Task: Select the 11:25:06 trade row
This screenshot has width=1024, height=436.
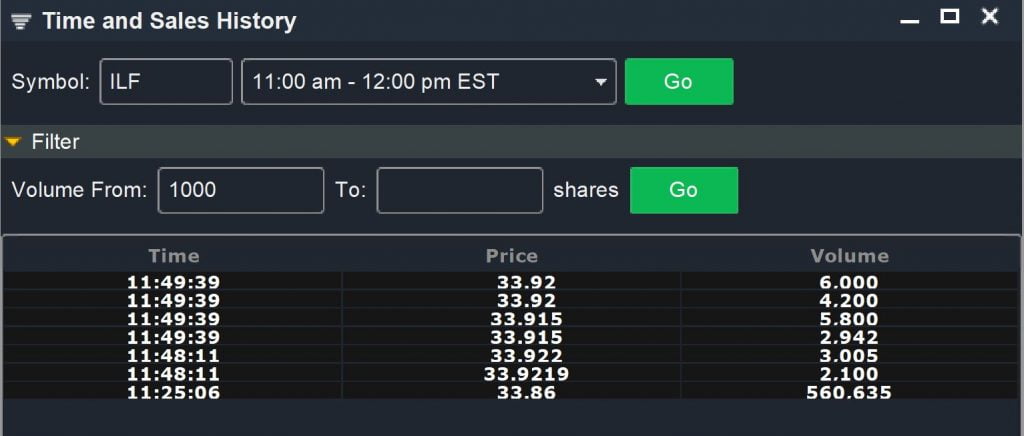Action: tap(511, 392)
